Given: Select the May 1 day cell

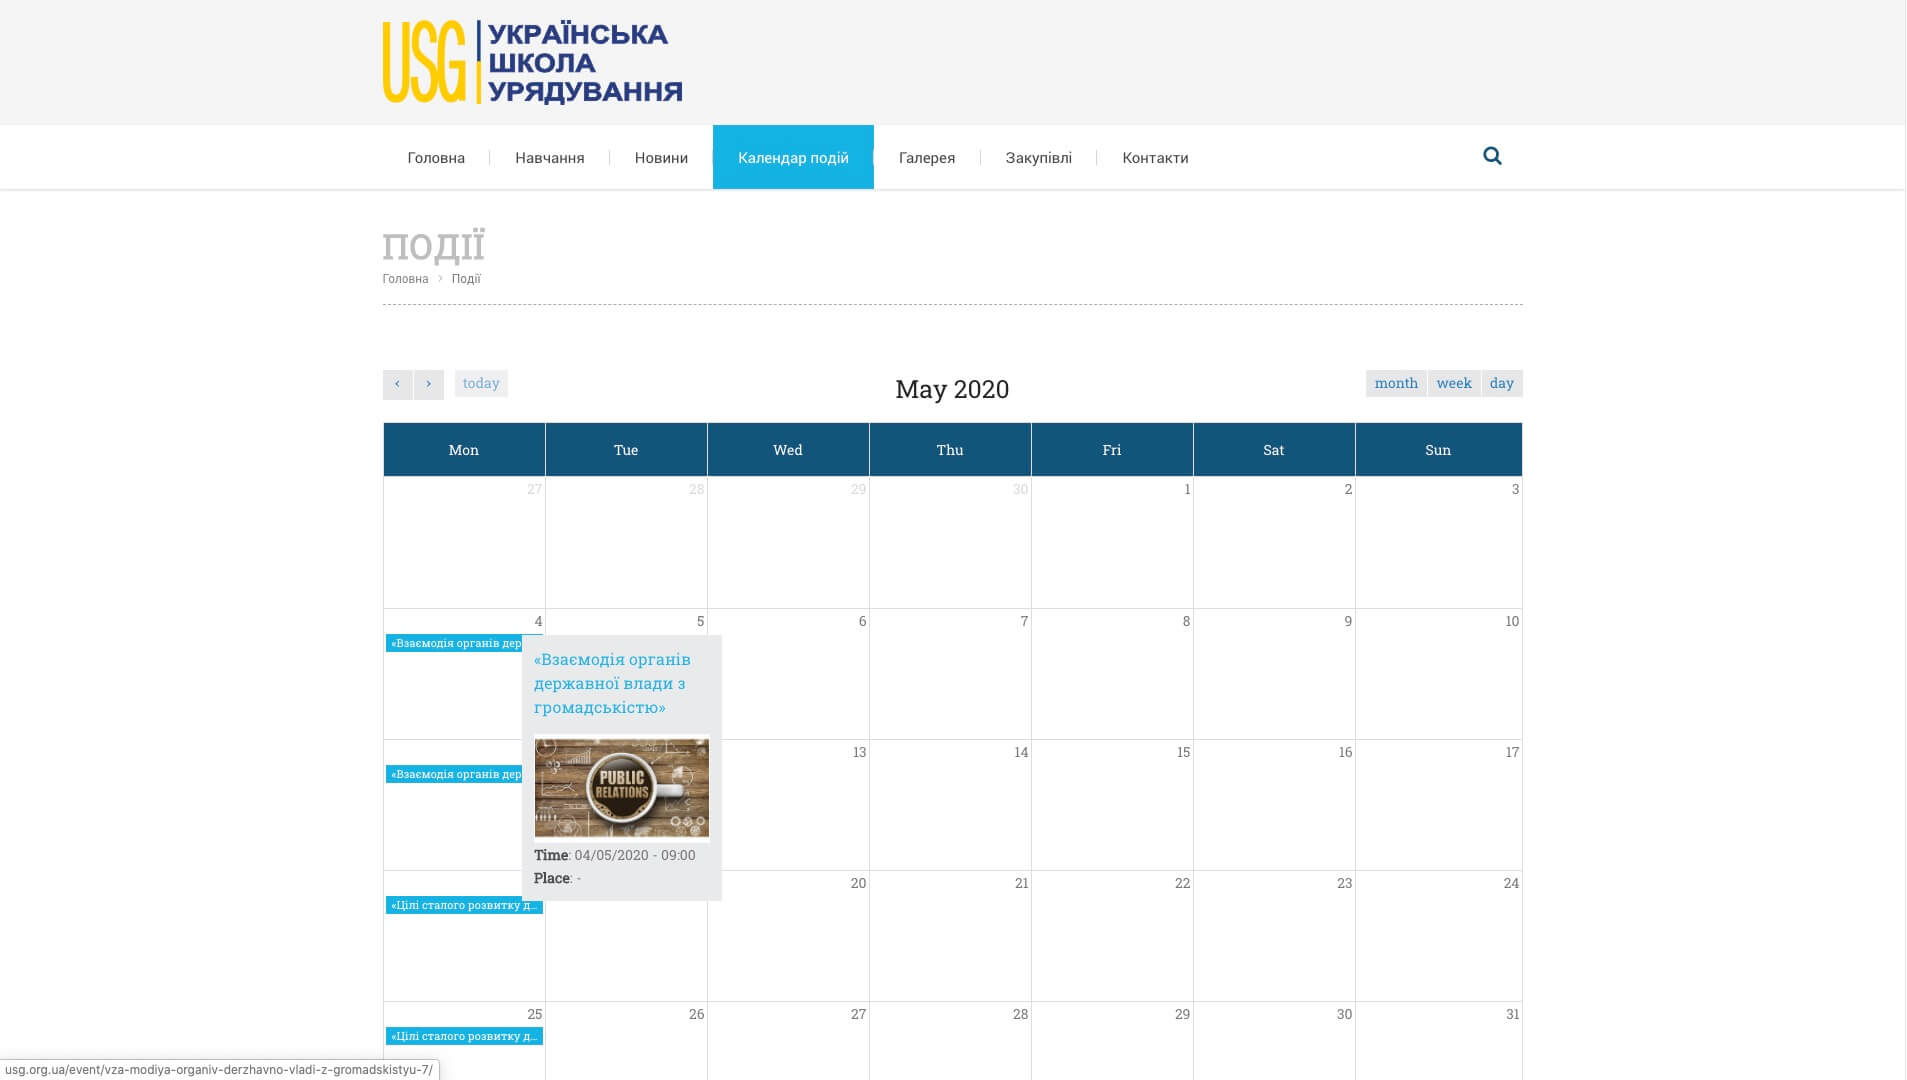Looking at the screenshot, I should 1112,543.
